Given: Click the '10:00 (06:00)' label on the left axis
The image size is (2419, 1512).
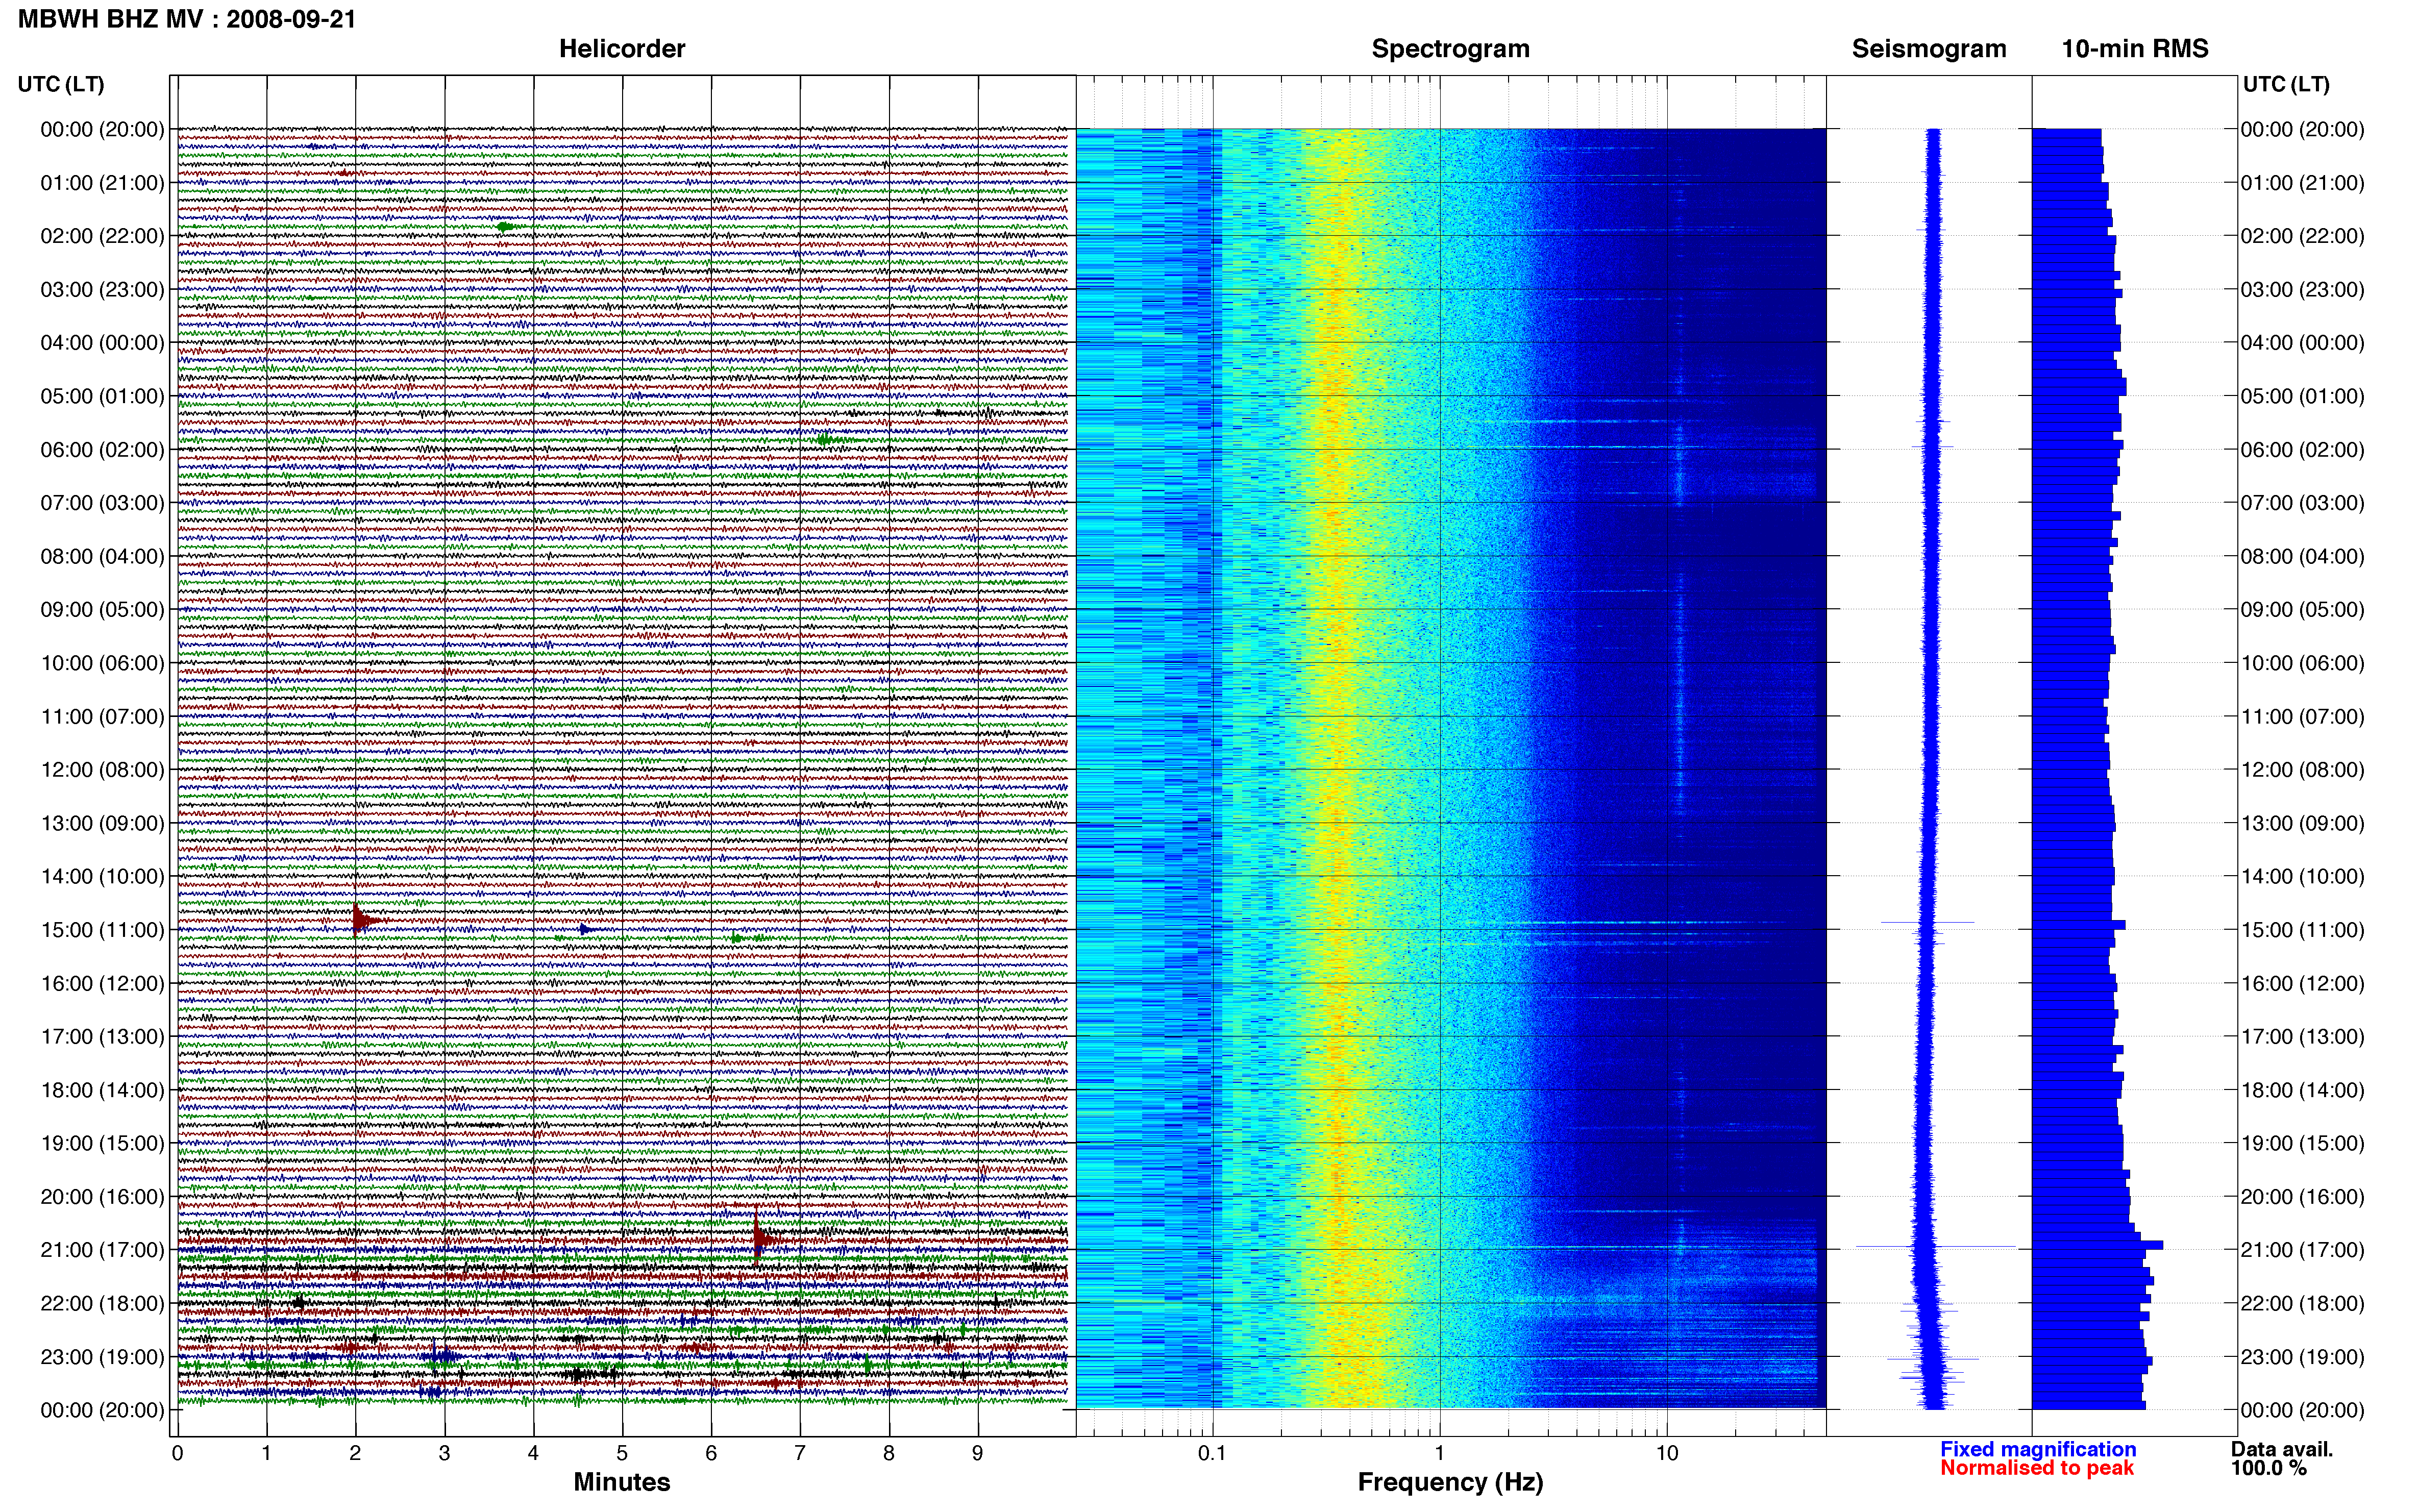Looking at the screenshot, I should [x=102, y=663].
